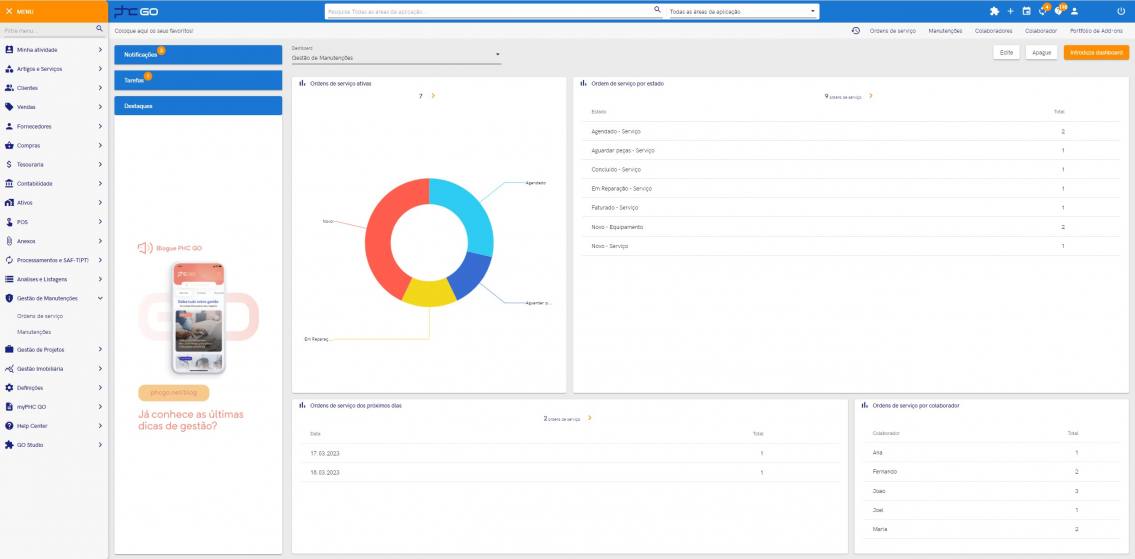The height and width of the screenshot is (559, 1135).
Task: Click the search magnifier in top search bar
Action: [x=657, y=9]
